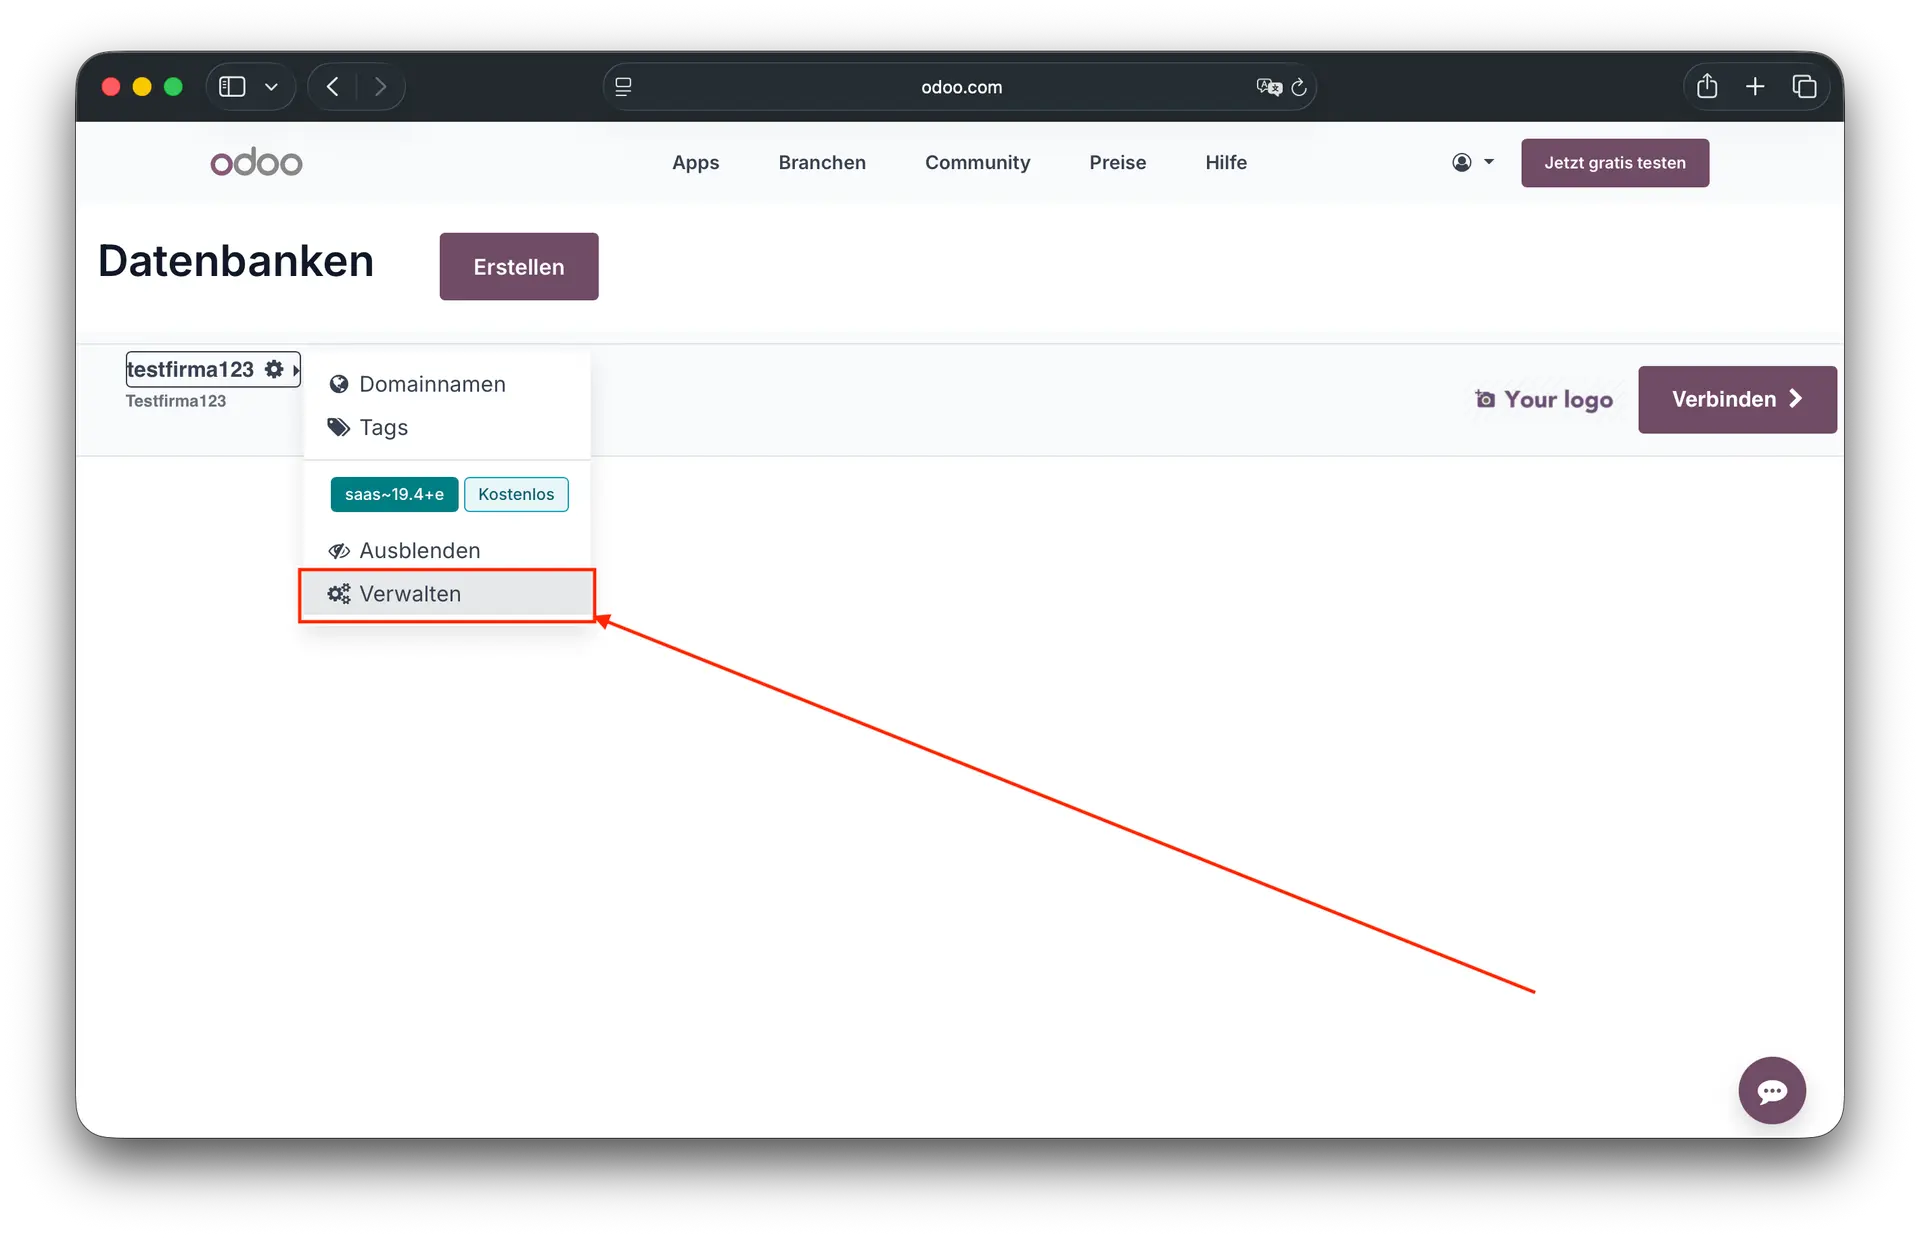Open the user account dropdown

(1473, 162)
